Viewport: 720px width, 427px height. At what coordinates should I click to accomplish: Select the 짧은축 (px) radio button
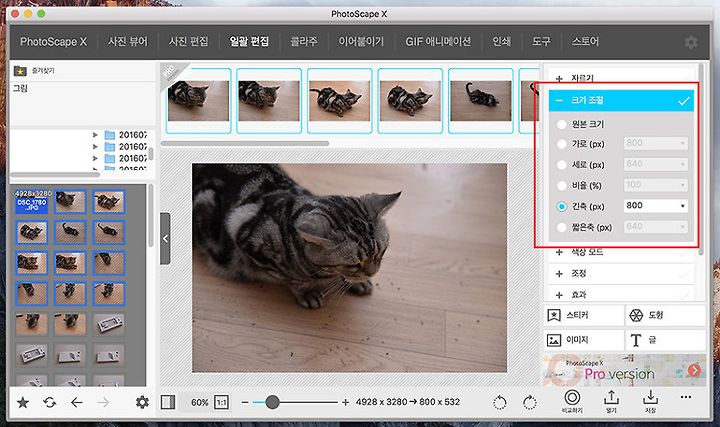(x=562, y=227)
